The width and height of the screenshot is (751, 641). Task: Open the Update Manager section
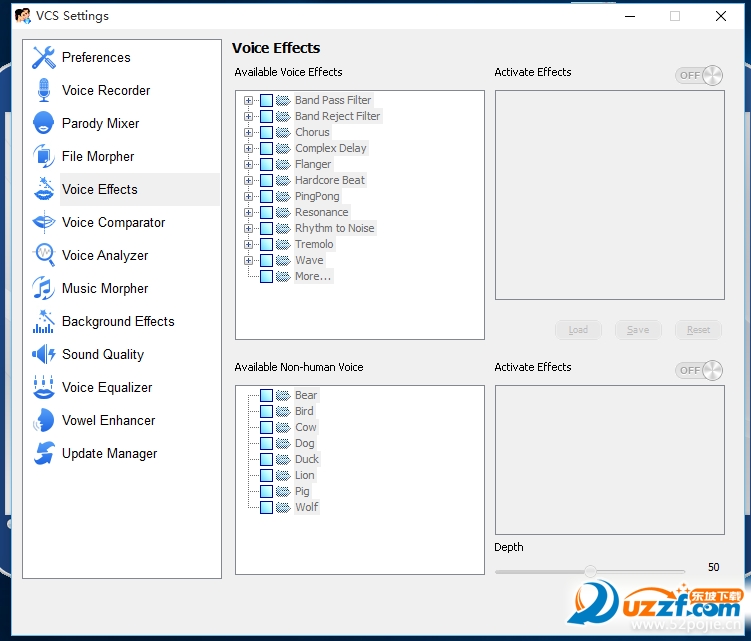pos(109,453)
